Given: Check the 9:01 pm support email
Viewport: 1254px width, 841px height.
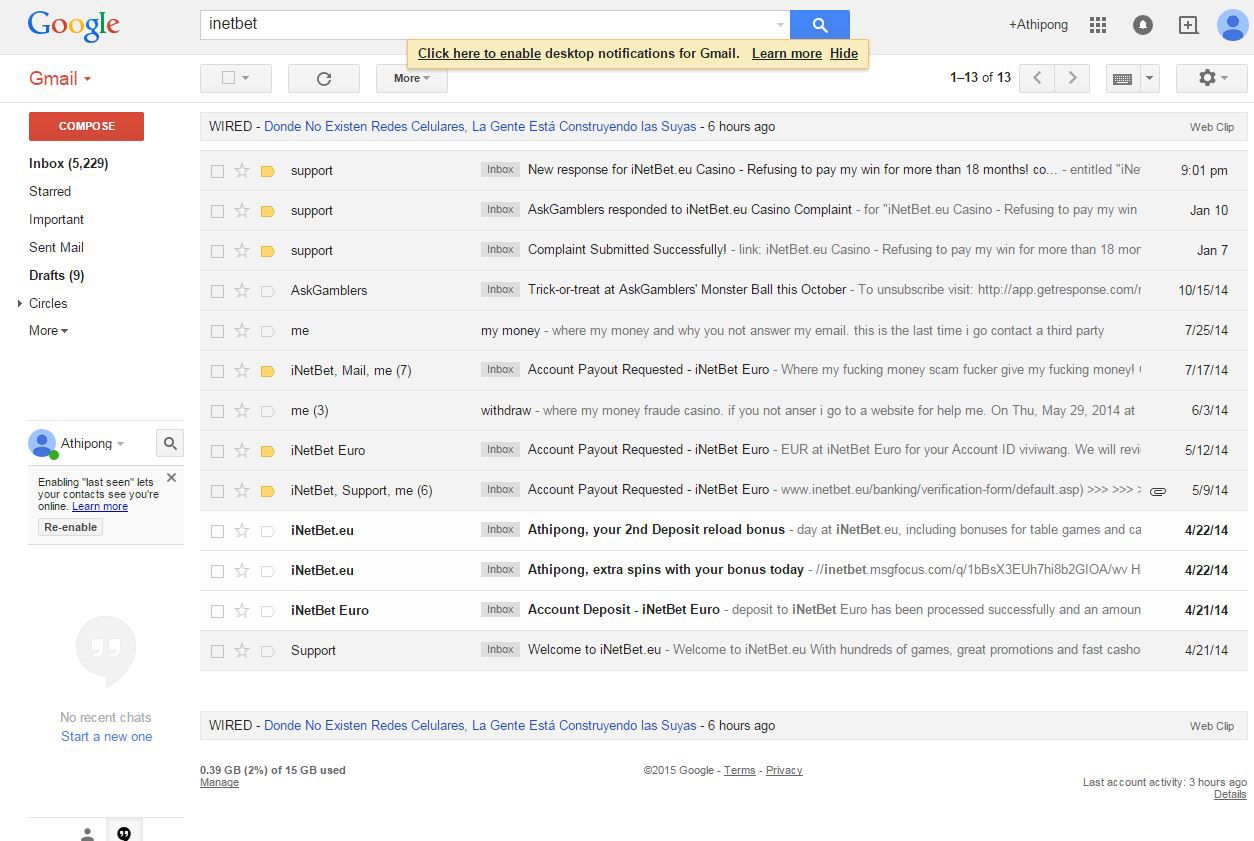Looking at the screenshot, I should pyautogui.click(x=217, y=171).
